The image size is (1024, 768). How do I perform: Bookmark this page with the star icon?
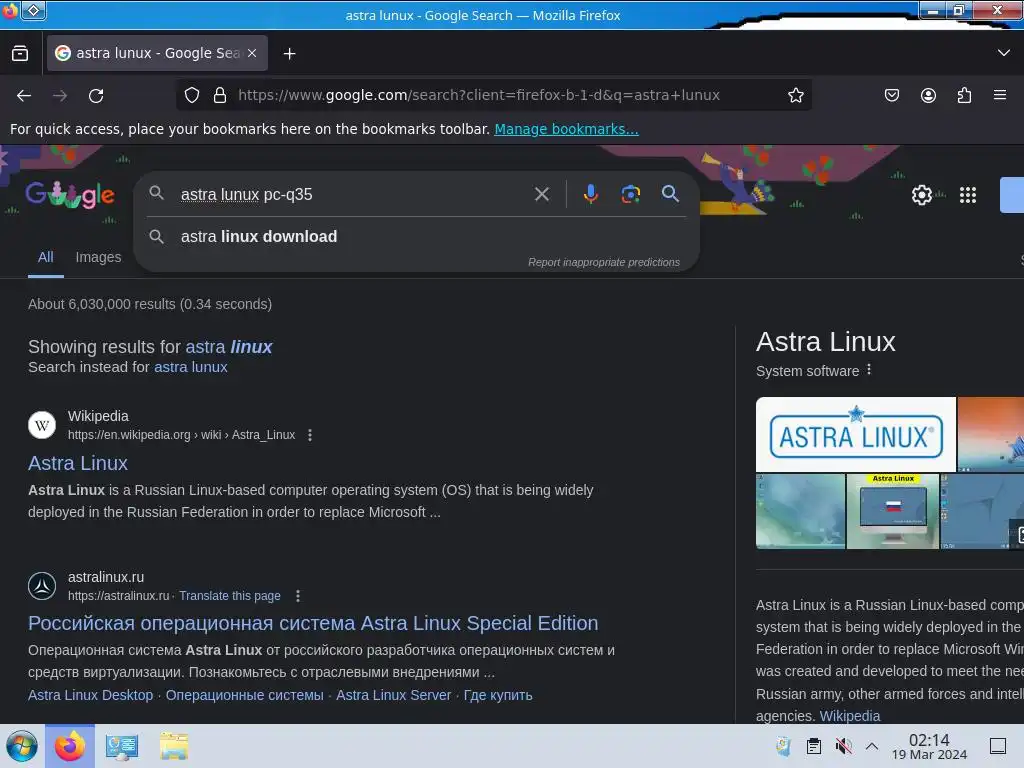(x=795, y=95)
